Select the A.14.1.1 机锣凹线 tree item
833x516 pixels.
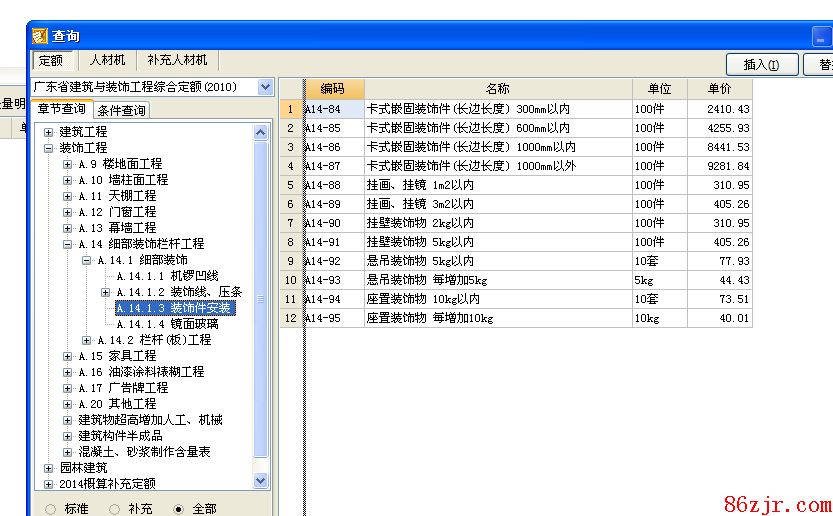167,276
